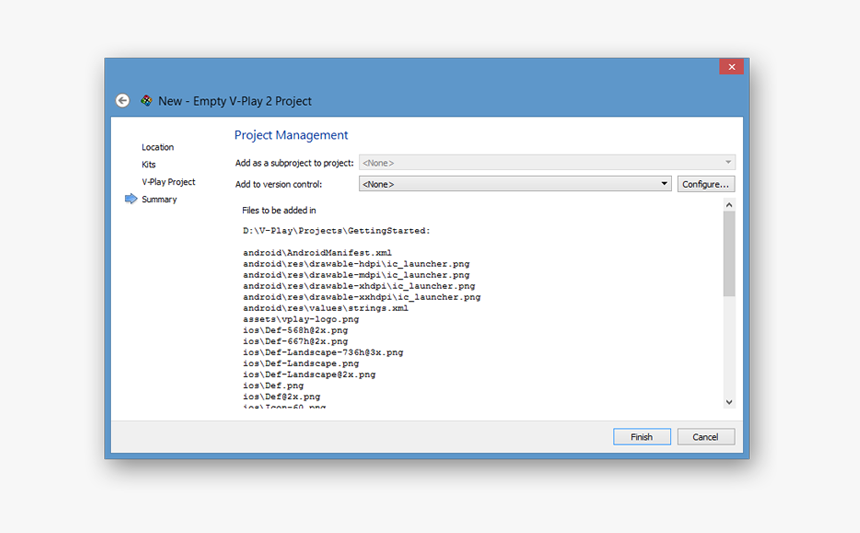Click the window title 'New - Empty V-Play 2 Project'
The height and width of the screenshot is (533, 860).
click(x=235, y=101)
